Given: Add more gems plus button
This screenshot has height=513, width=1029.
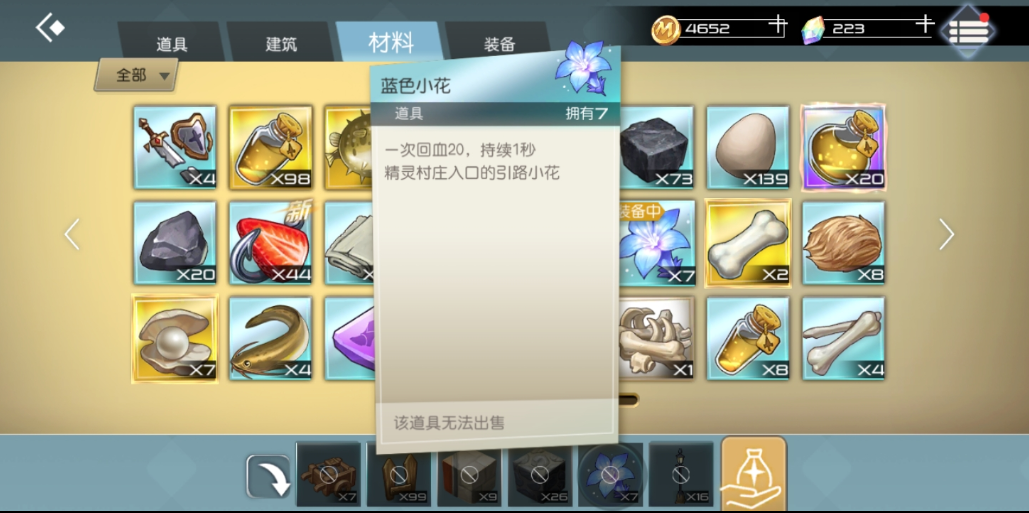Looking at the screenshot, I should pyautogui.click(x=924, y=24).
